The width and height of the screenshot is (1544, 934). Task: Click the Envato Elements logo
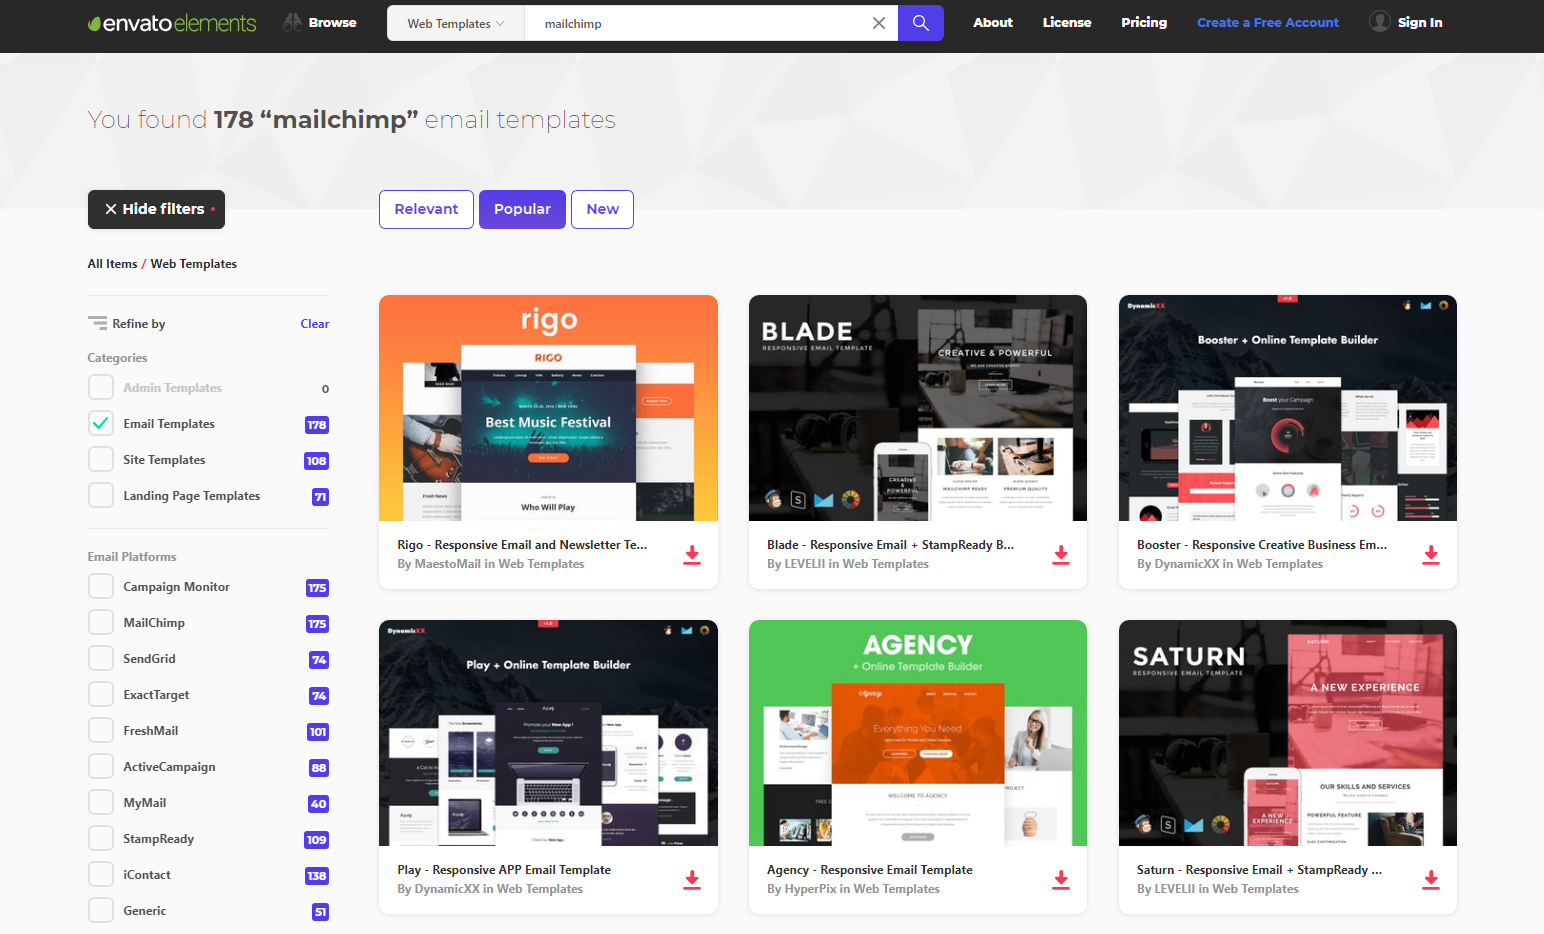172,23
